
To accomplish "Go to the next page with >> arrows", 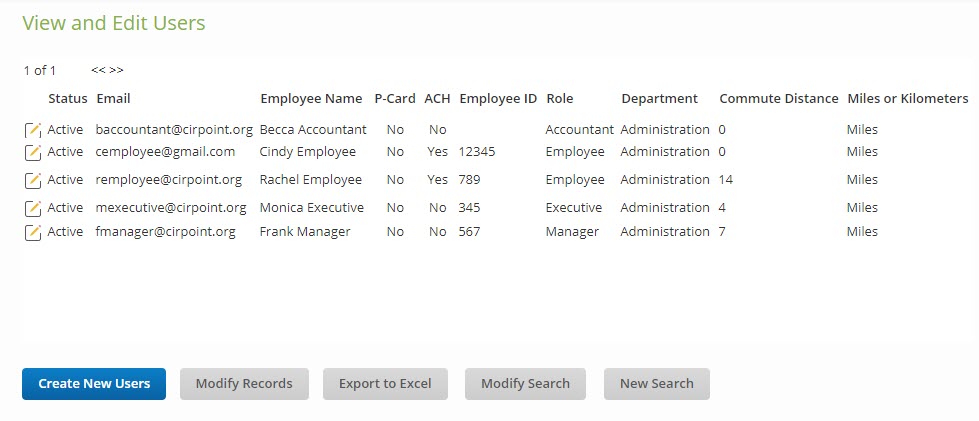I will (x=117, y=70).
